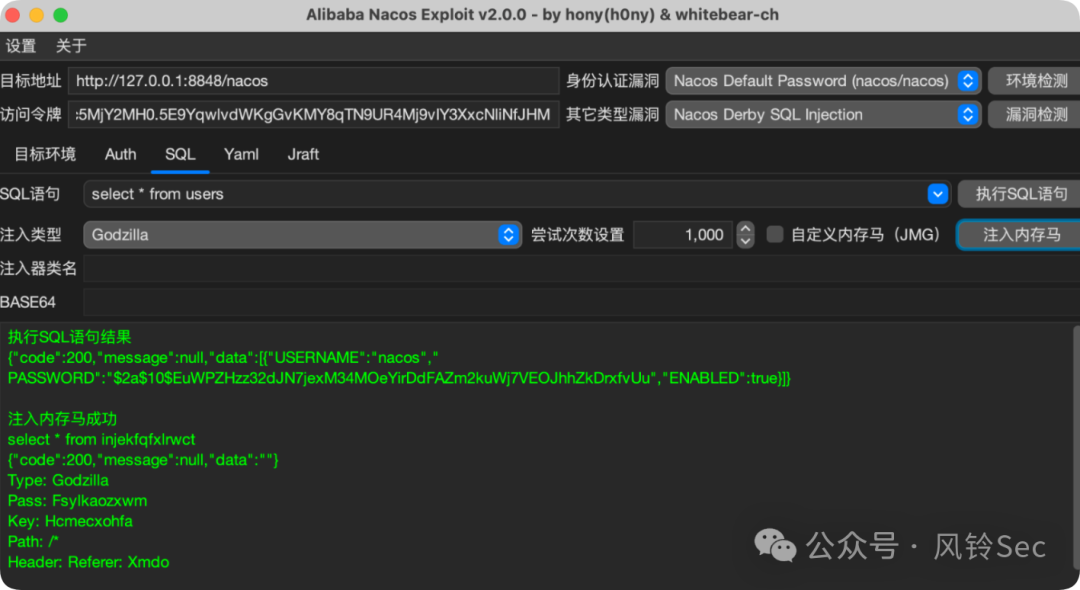Image resolution: width=1080 pixels, height=590 pixels.
Task: Click the 注入内存马成功 message
Action: (x=62, y=419)
